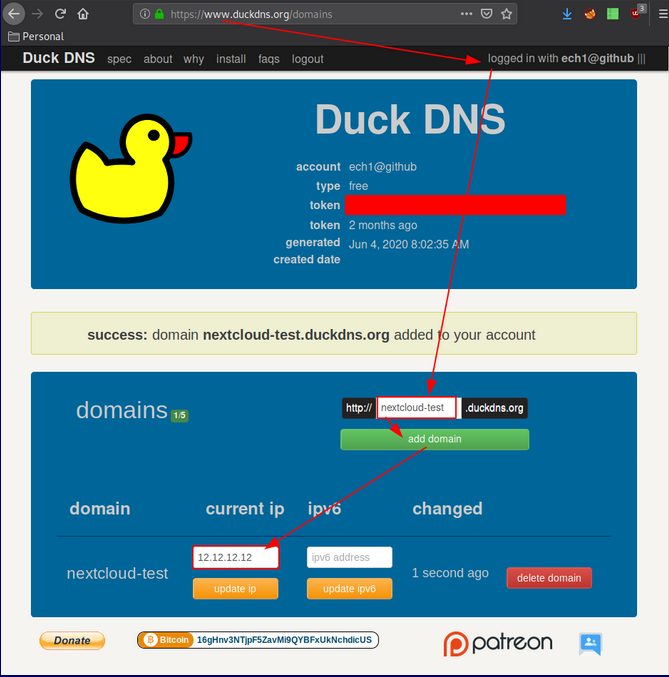669x677 pixels.
Task: Click the "ipv6" column header
Action: [x=324, y=509]
